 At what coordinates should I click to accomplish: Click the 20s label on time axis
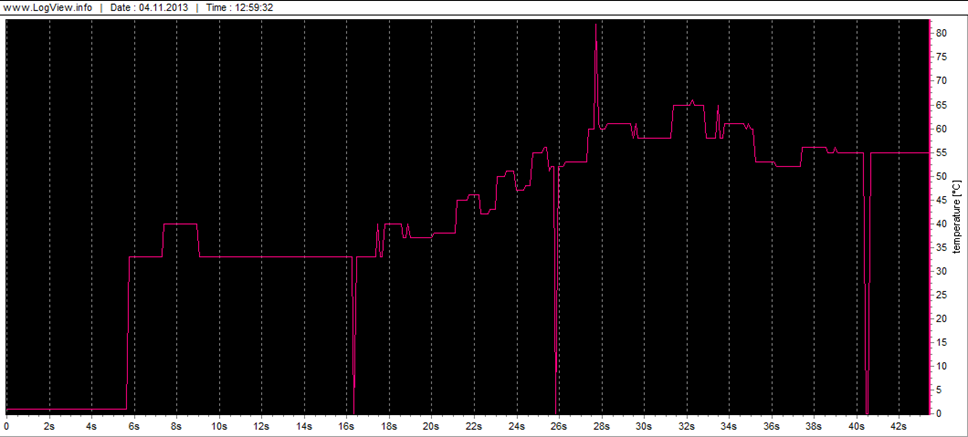point(432,426)
